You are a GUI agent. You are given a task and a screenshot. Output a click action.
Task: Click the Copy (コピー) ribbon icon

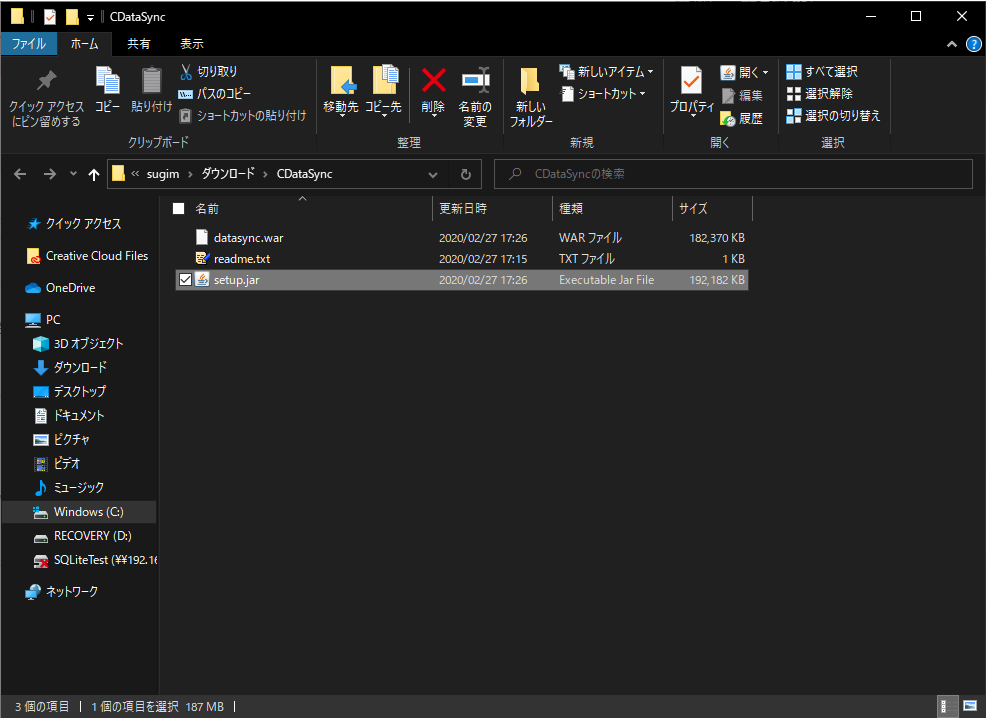tap(108, 89)
